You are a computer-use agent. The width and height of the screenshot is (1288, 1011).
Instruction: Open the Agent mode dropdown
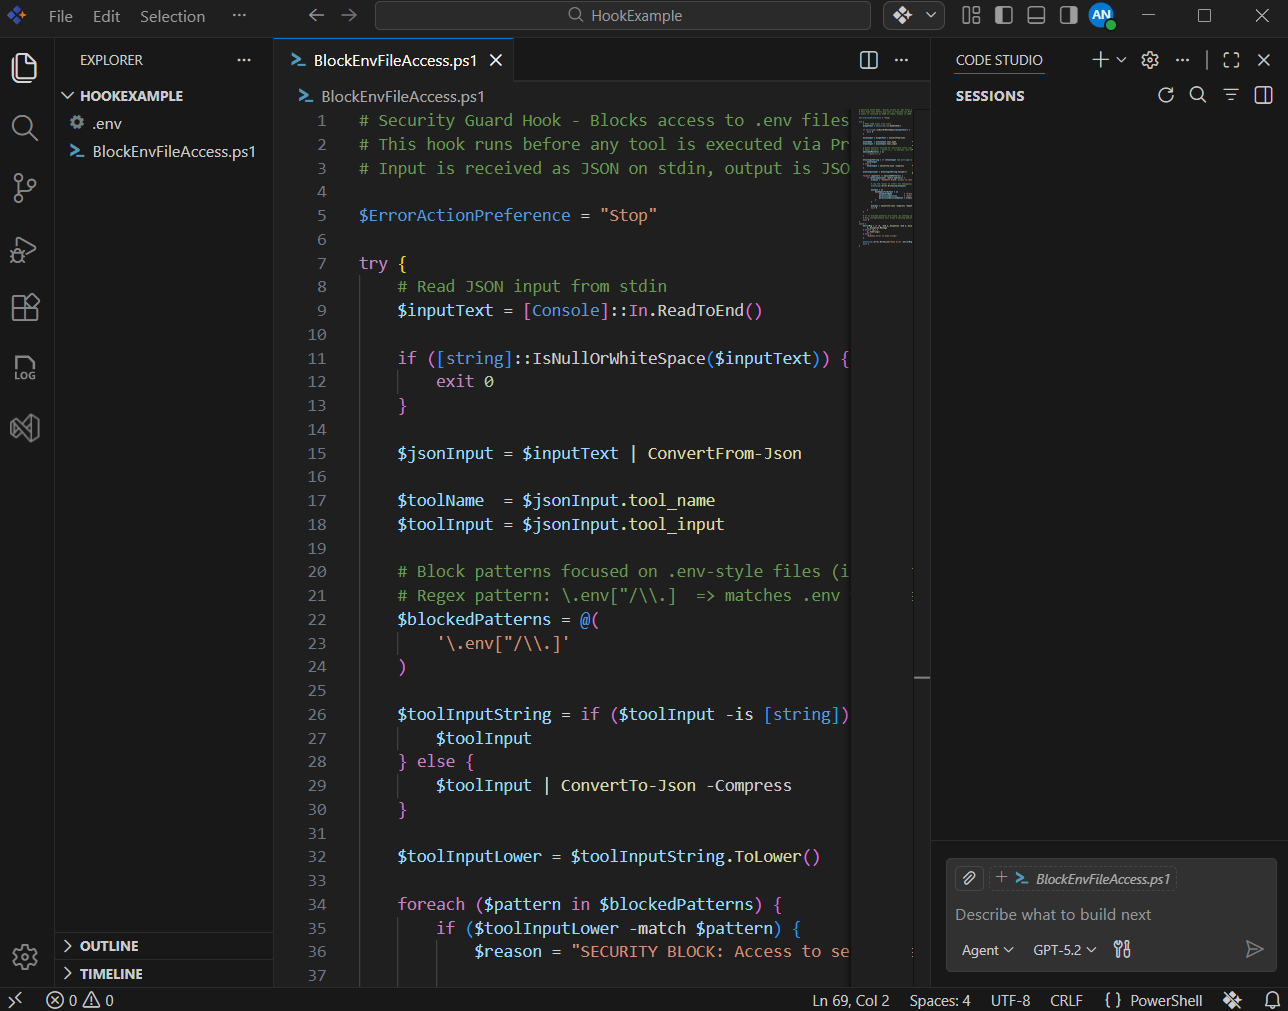pyautogui.click(x=986, y=949)
